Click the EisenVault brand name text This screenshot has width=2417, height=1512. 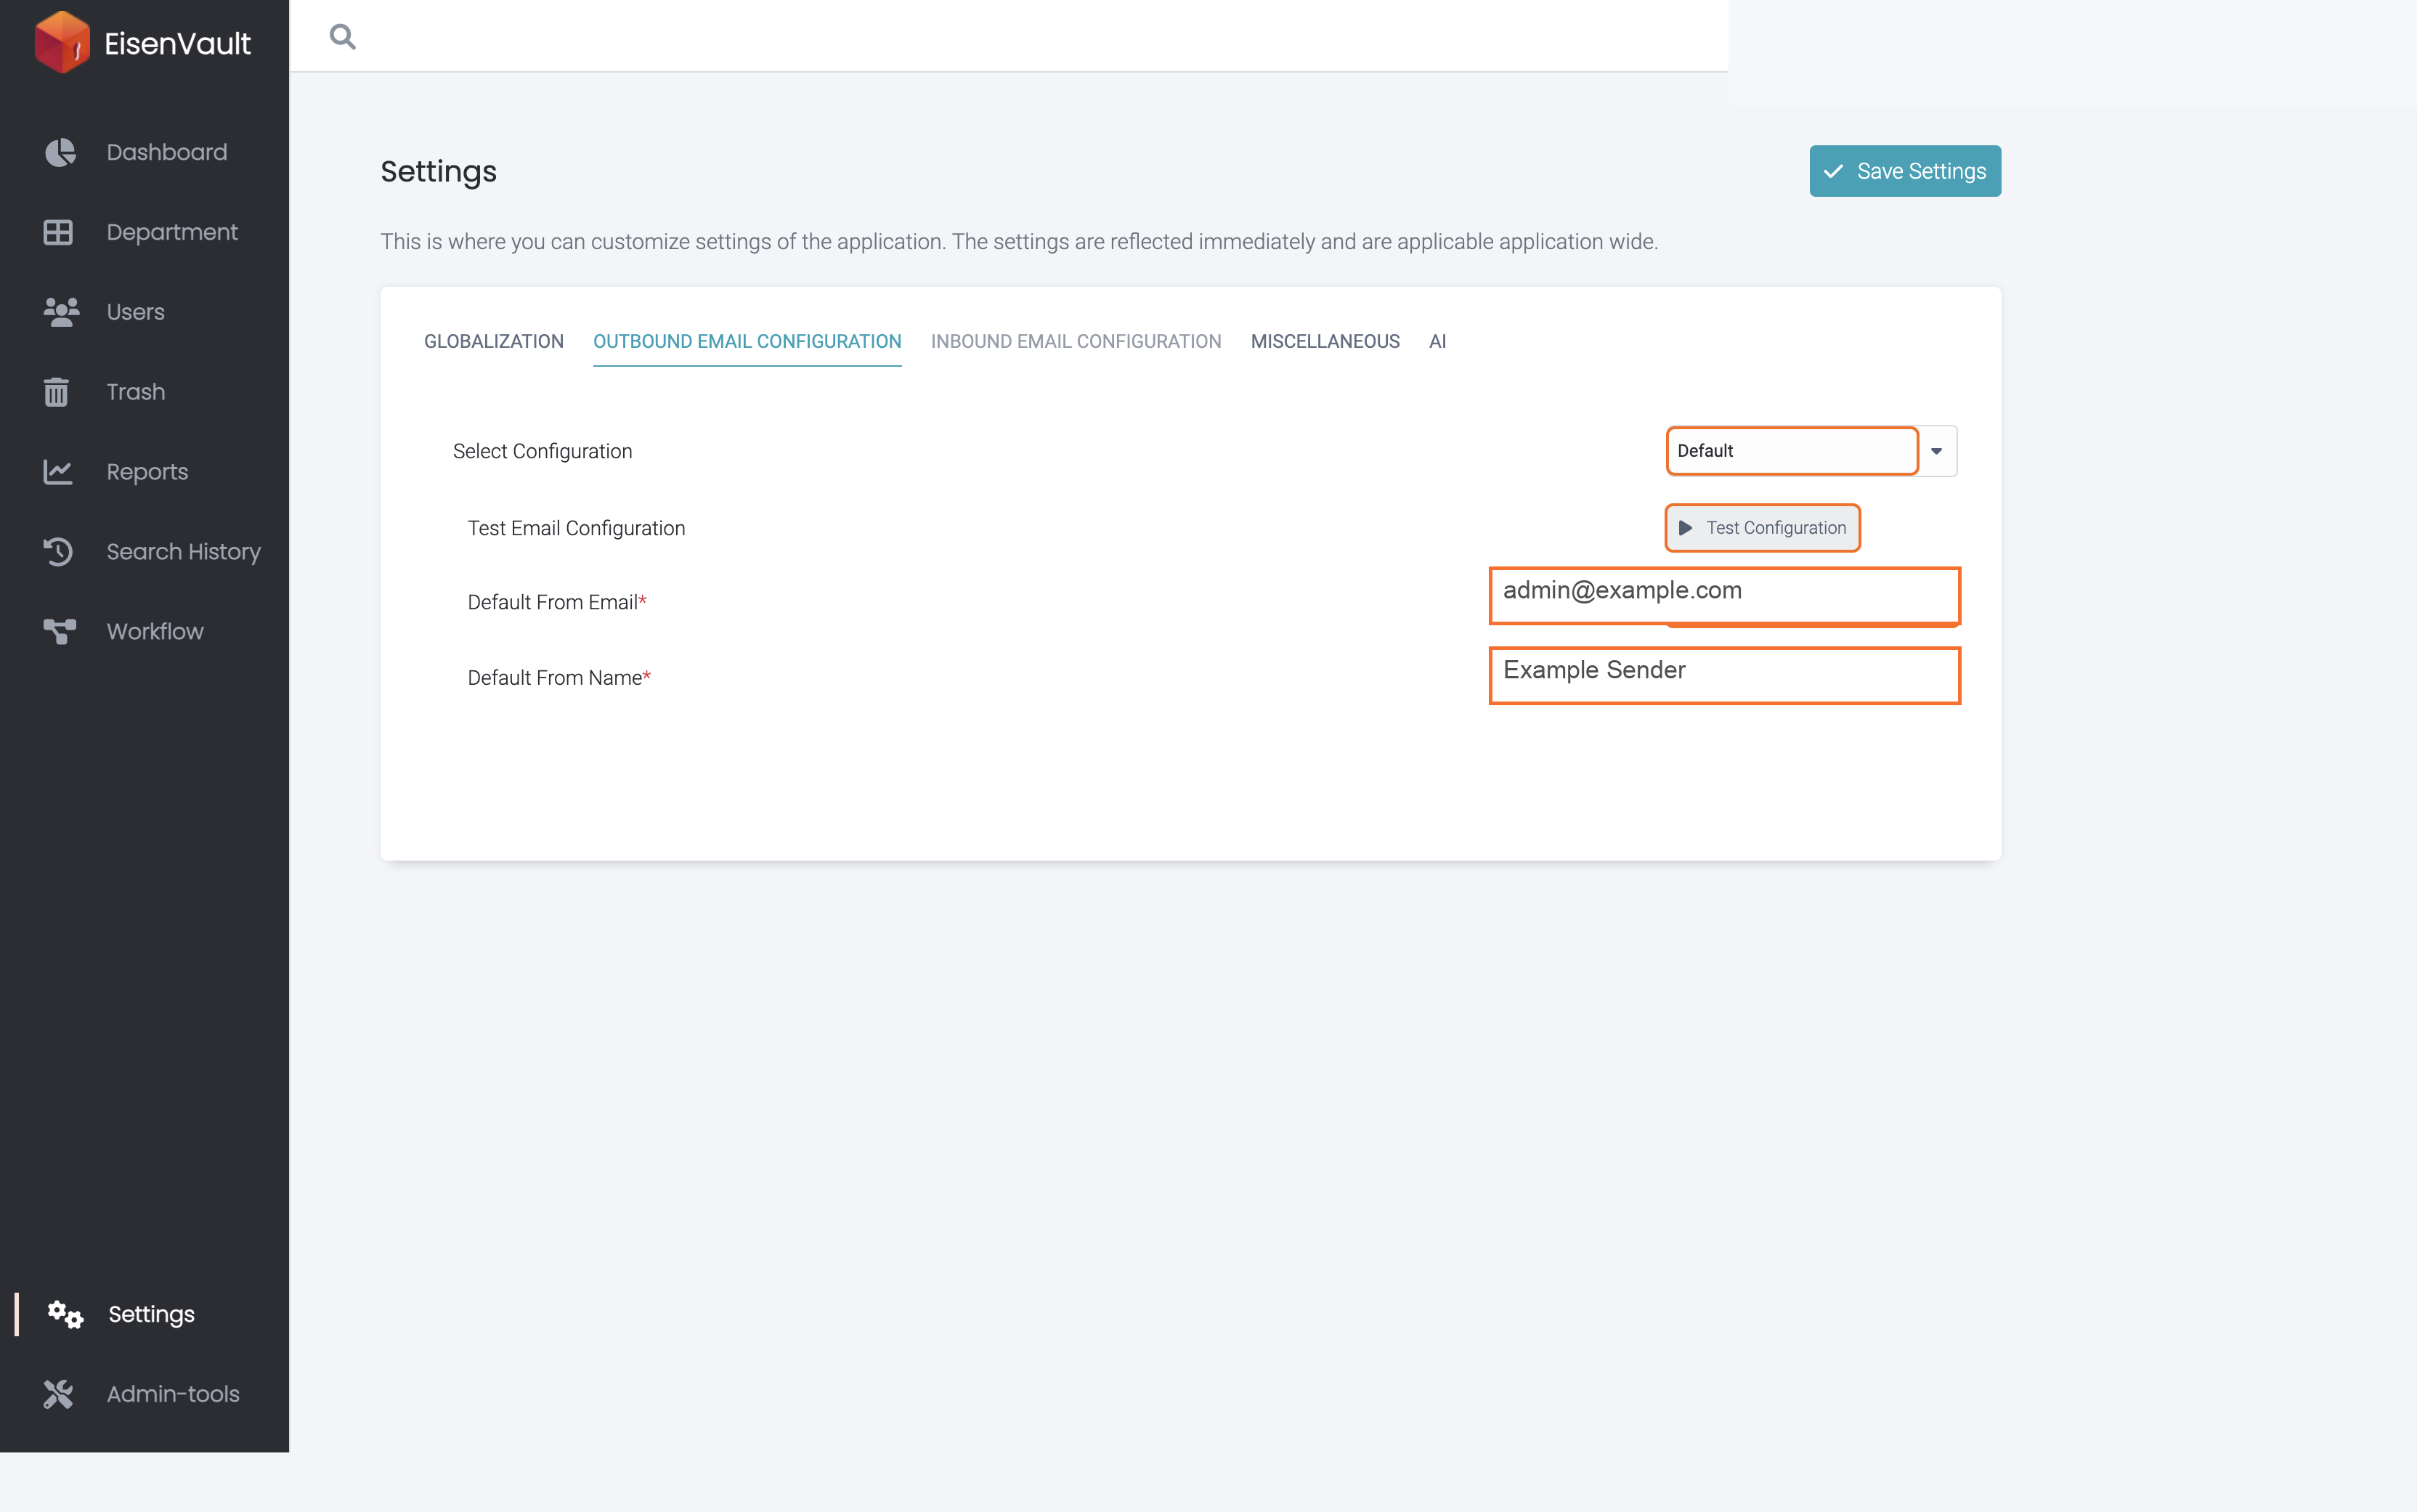coord(177,43)
